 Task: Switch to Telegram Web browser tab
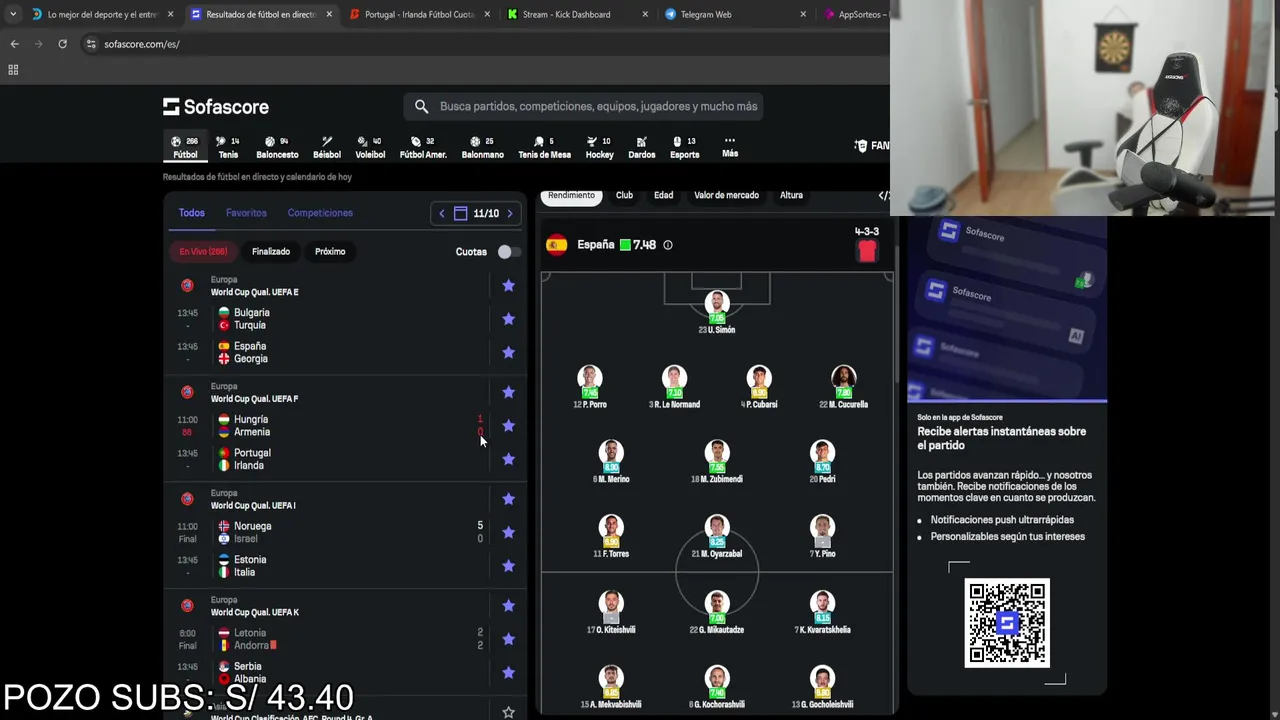(706, 15)
